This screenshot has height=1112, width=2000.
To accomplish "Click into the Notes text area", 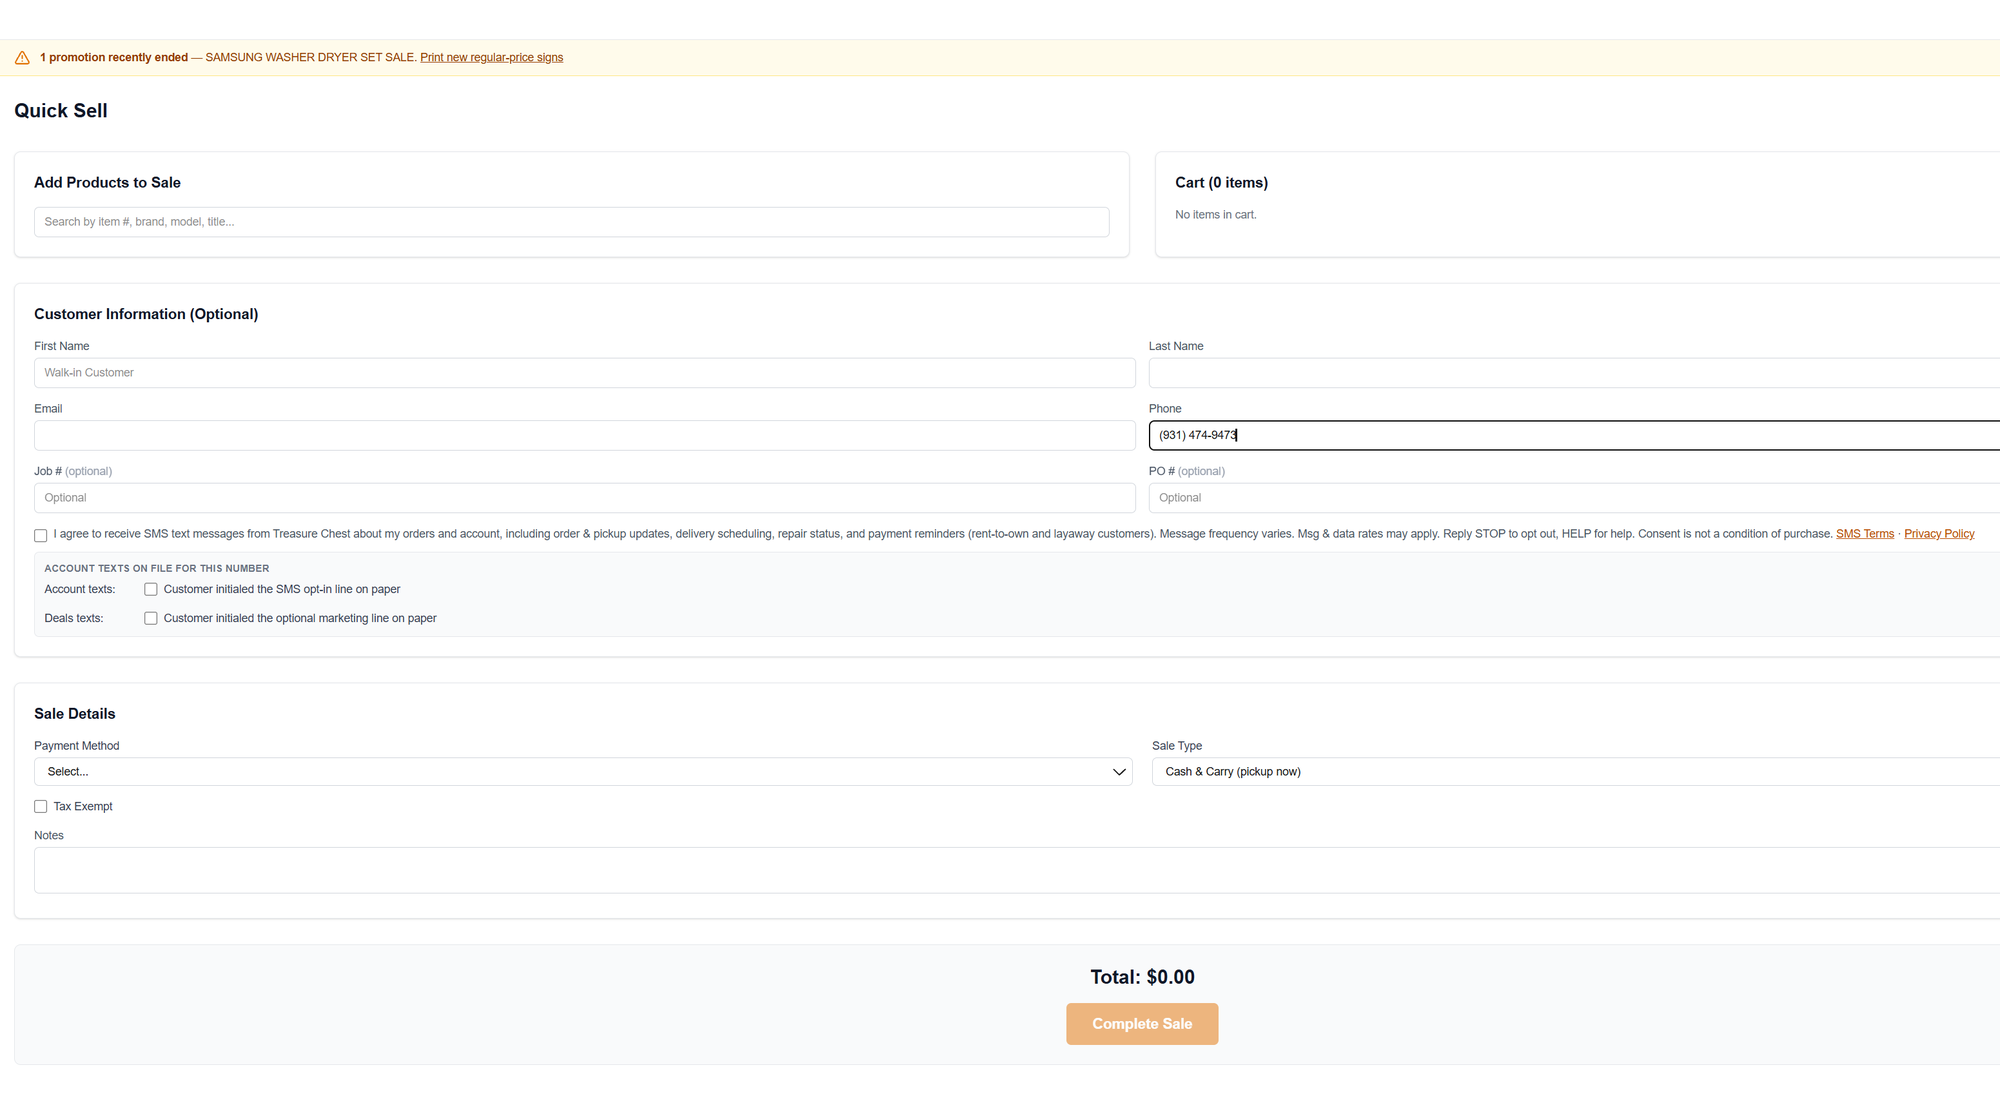I will [1017, 870].
